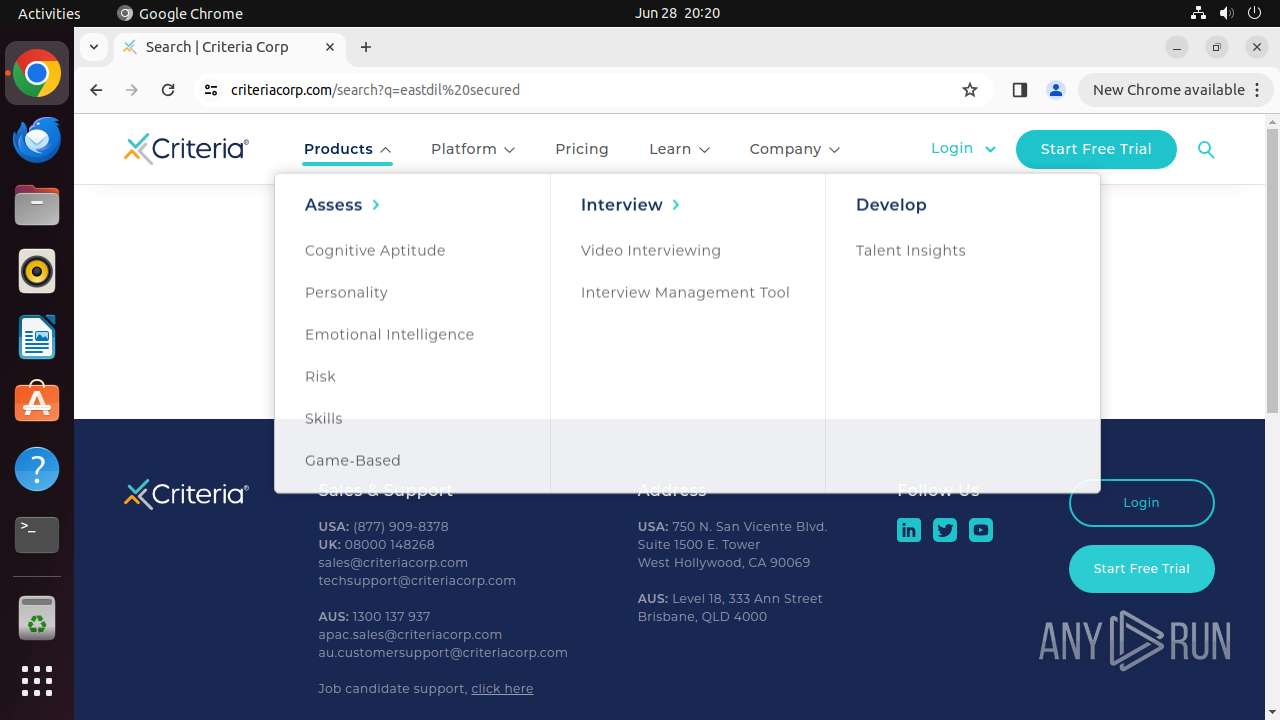Open Rhythmbox from the dock

click(37, 271)
